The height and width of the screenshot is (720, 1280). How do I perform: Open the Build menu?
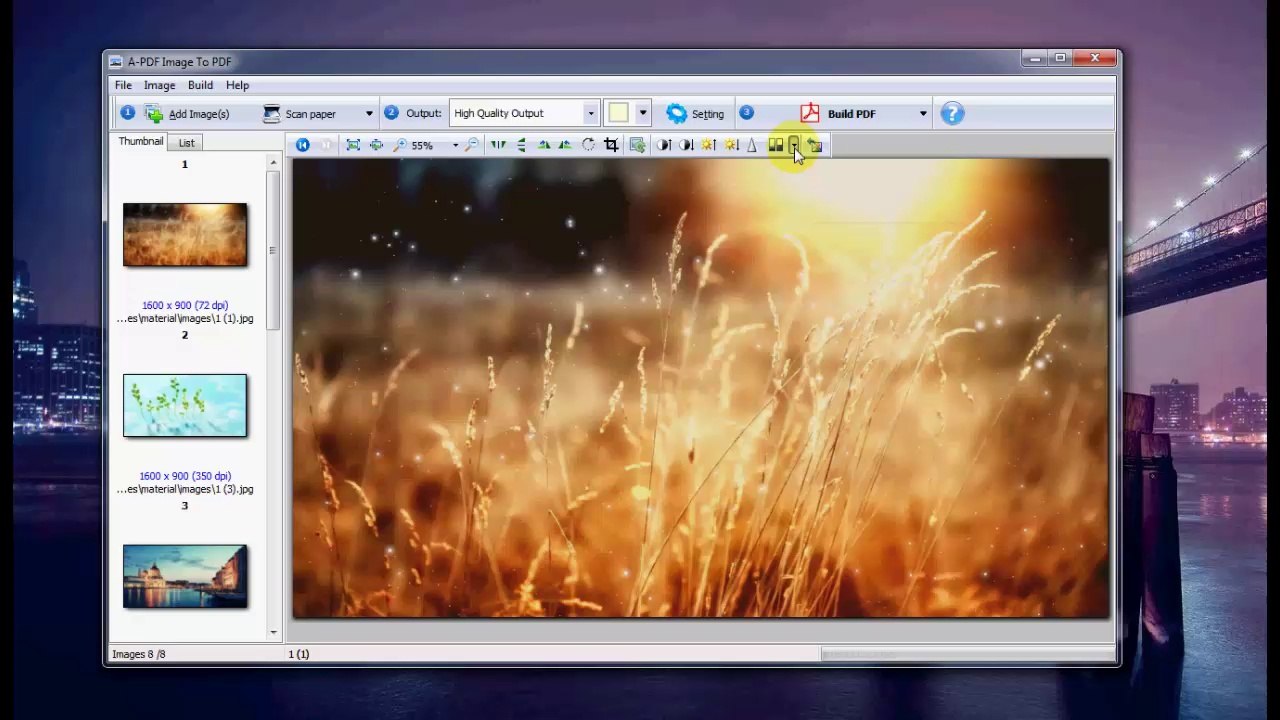point(200,86)
